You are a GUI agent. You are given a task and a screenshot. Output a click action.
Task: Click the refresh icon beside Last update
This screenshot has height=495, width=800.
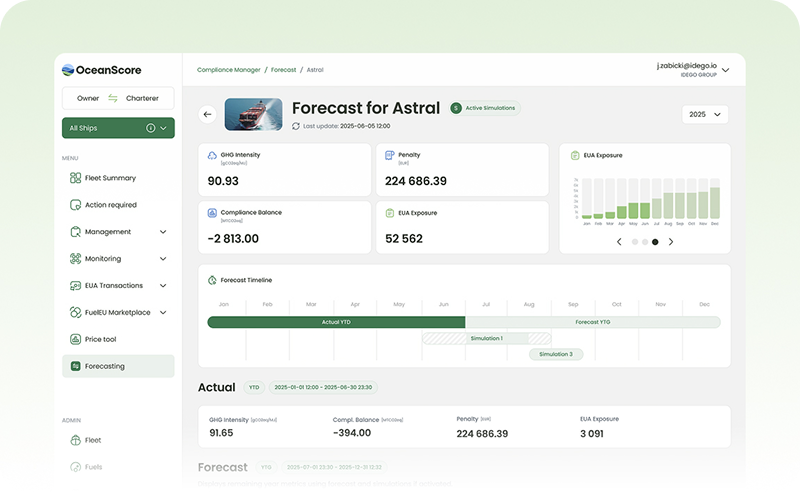tap(296, 126)
